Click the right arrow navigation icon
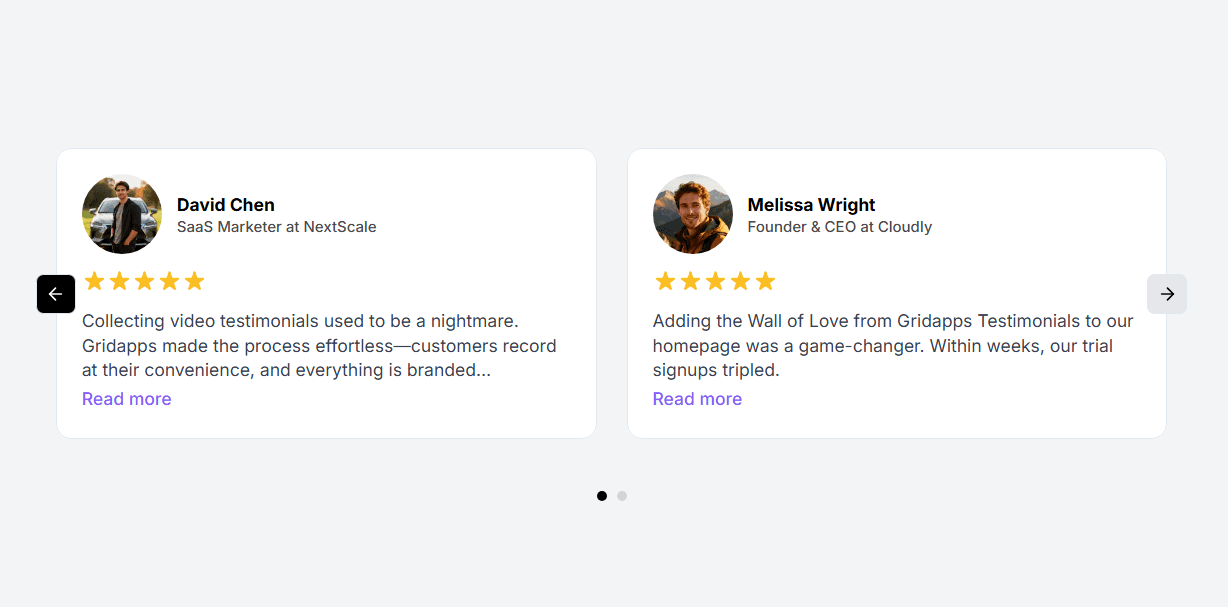The height and width of the screenshot is (607, 1228). (x=1167, y=293)
